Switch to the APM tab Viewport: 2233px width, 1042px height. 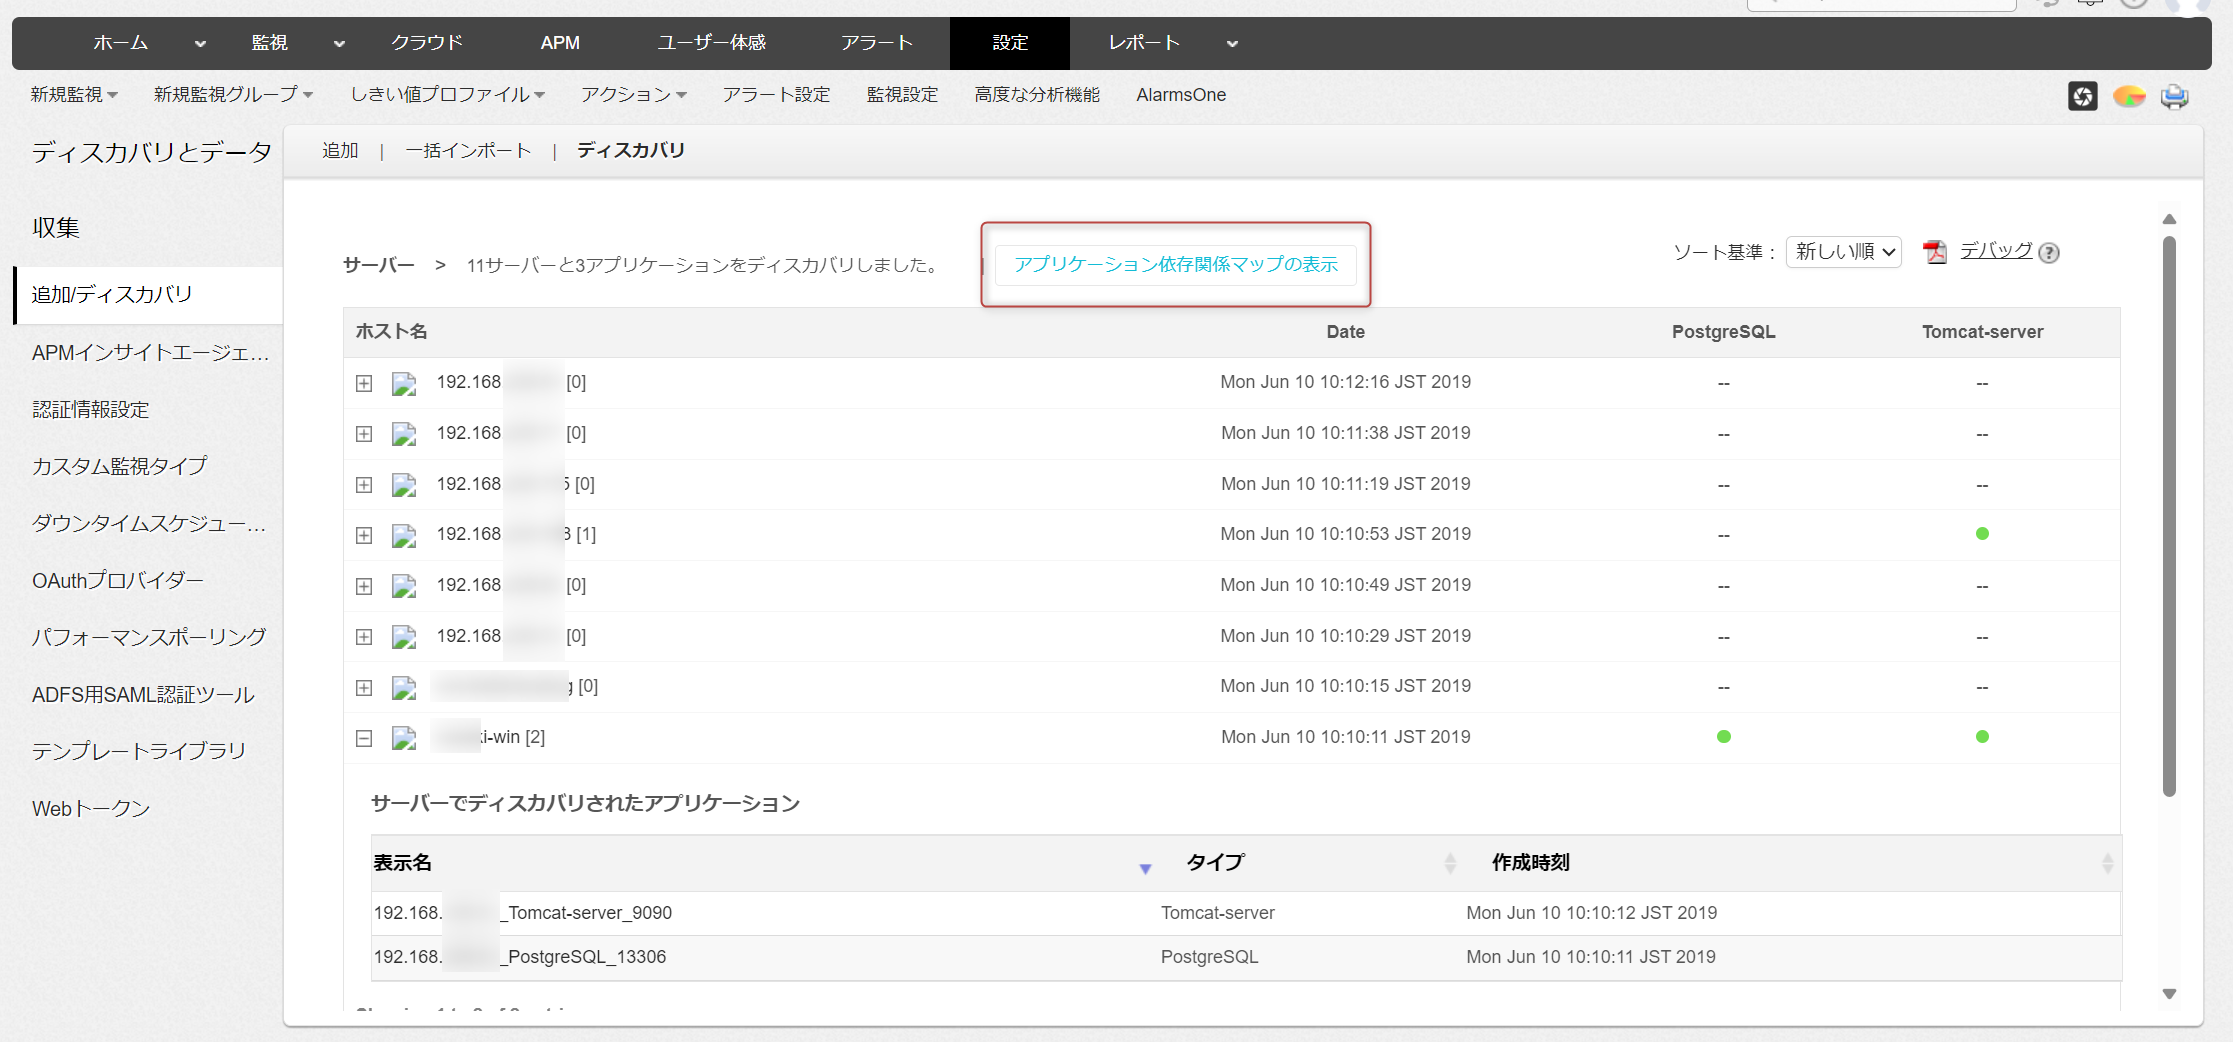pyautogui.click(x=560, y=43)
